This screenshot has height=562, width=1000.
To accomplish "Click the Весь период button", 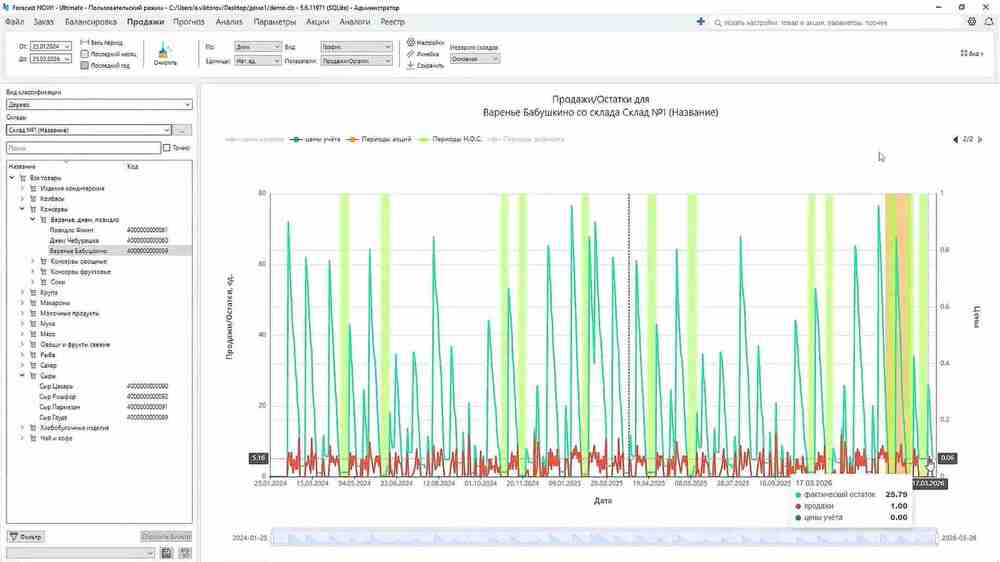I will 101,43.
